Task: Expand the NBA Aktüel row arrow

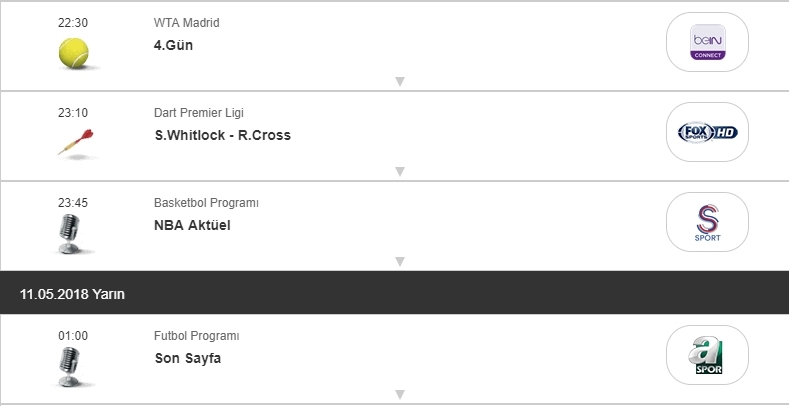Action: point(399,262)
